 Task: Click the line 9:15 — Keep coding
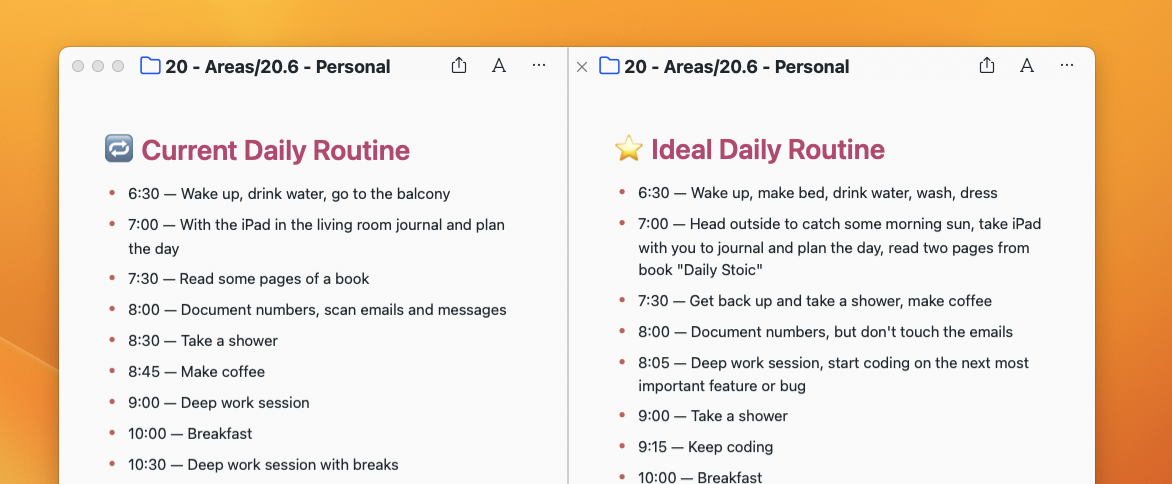tap(706, 447)
